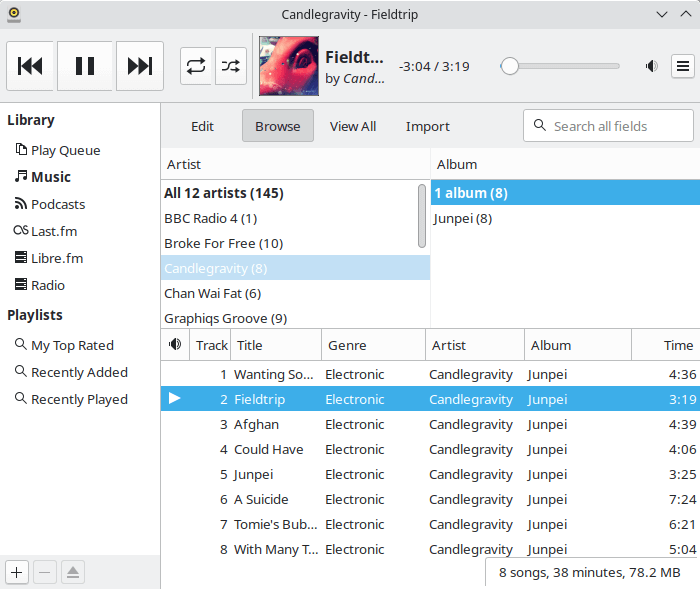
Task: Sort by the Album column header in track list
Action: point(578,345)
